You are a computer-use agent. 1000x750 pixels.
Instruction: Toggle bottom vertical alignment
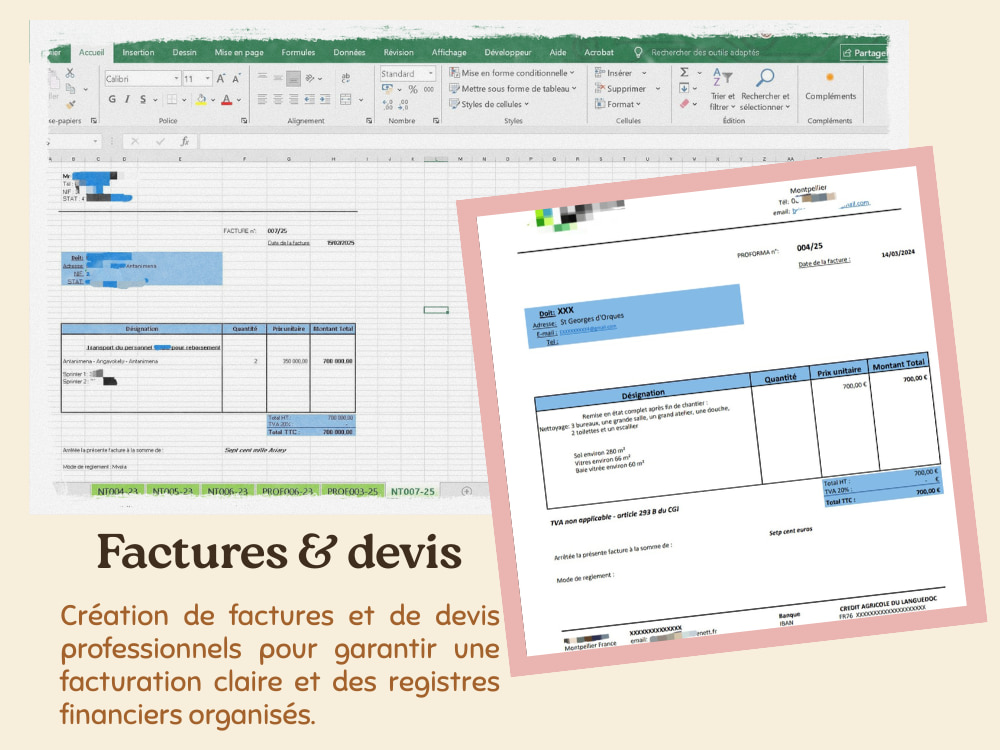pyautogui.click(x=293, y=78)
